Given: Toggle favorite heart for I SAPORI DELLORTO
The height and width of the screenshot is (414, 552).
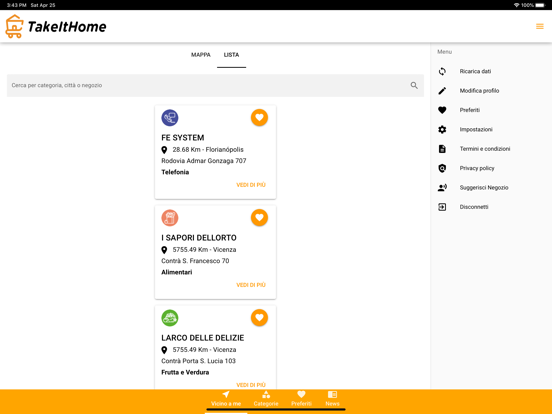Looking at the screenshot, I should 259,218.
